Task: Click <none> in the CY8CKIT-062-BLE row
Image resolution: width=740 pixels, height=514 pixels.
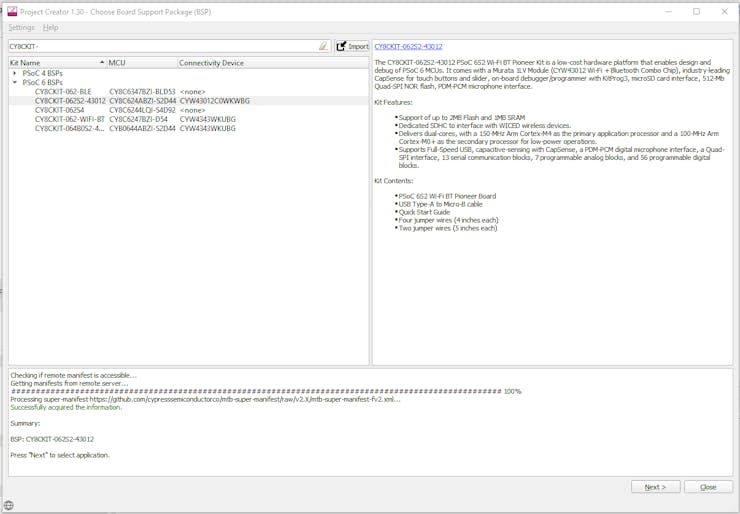Action: pyautogui.click(x=193, y=92)
